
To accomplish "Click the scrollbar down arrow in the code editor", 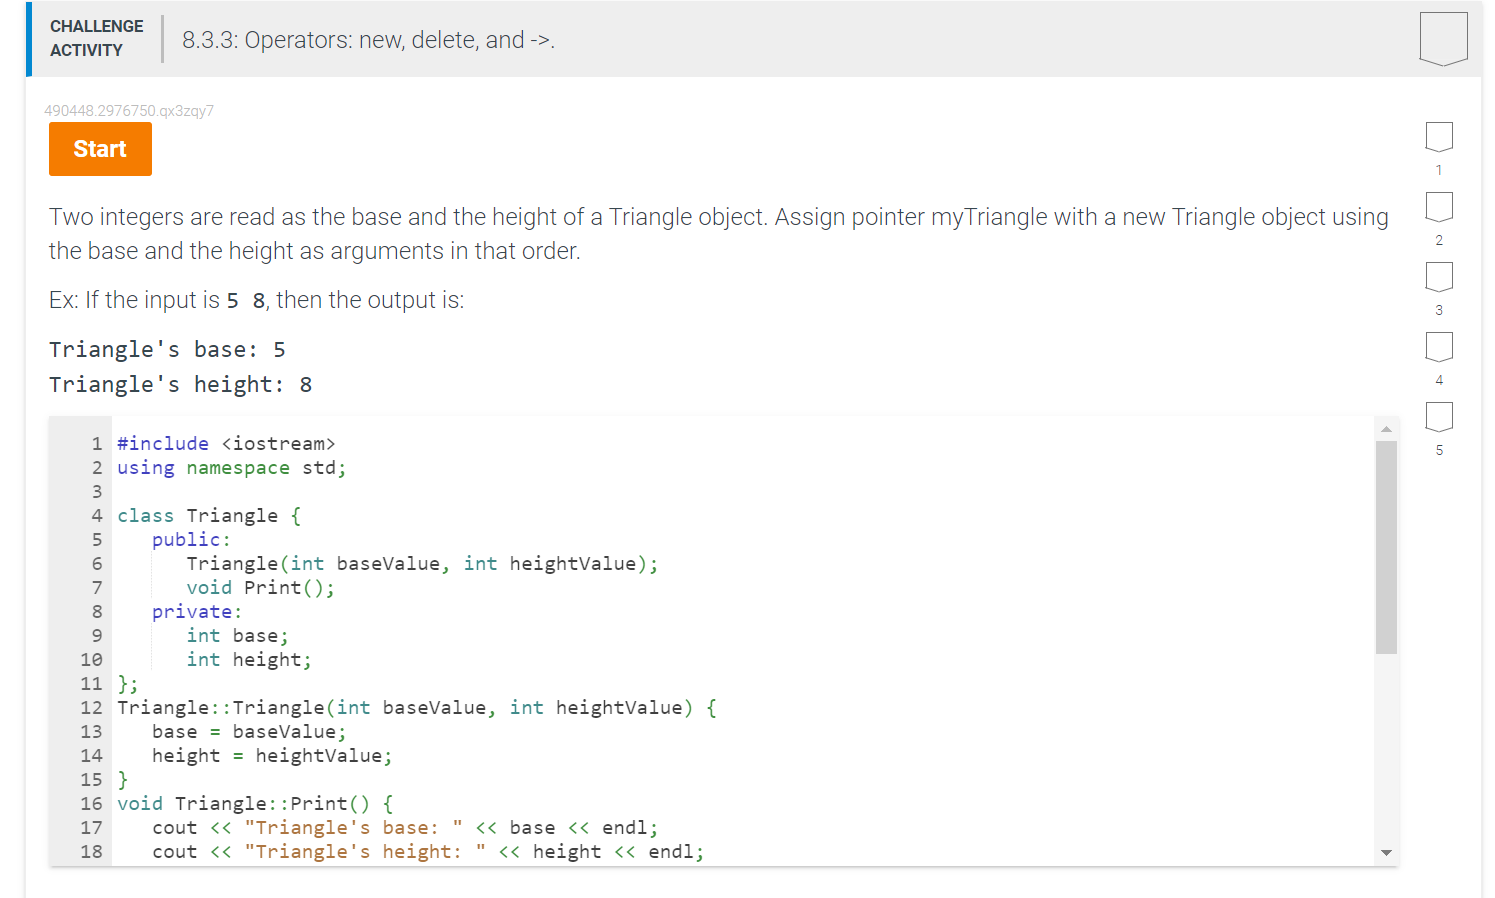I will (1386, 853).
